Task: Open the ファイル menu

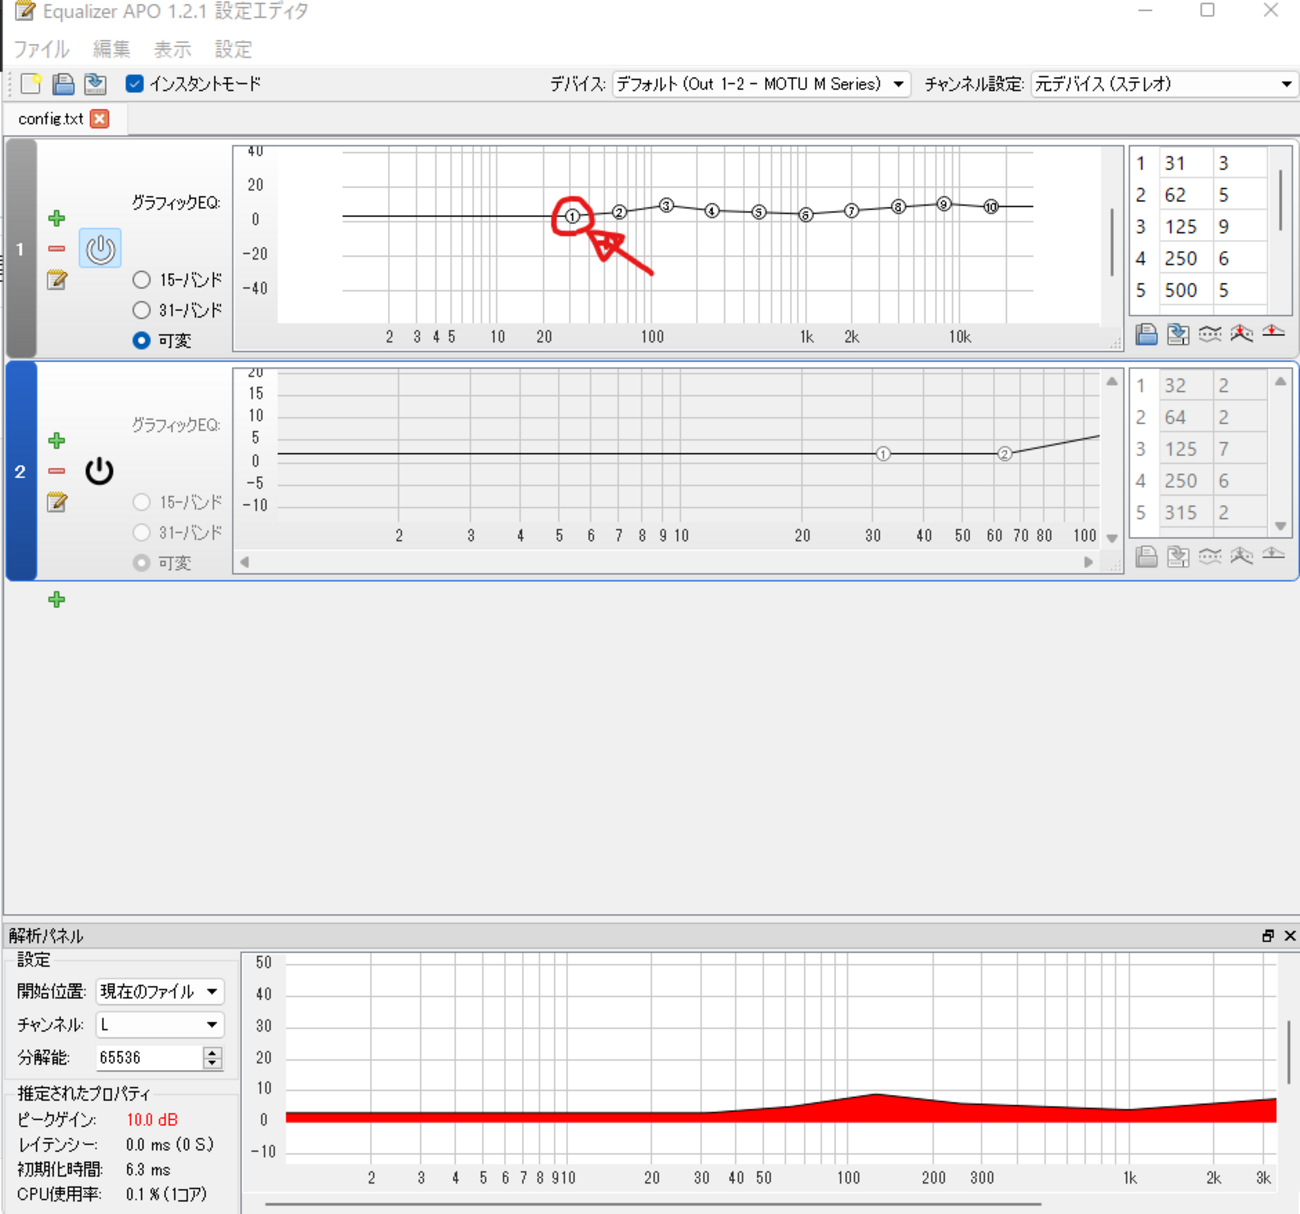Action: 41,49
